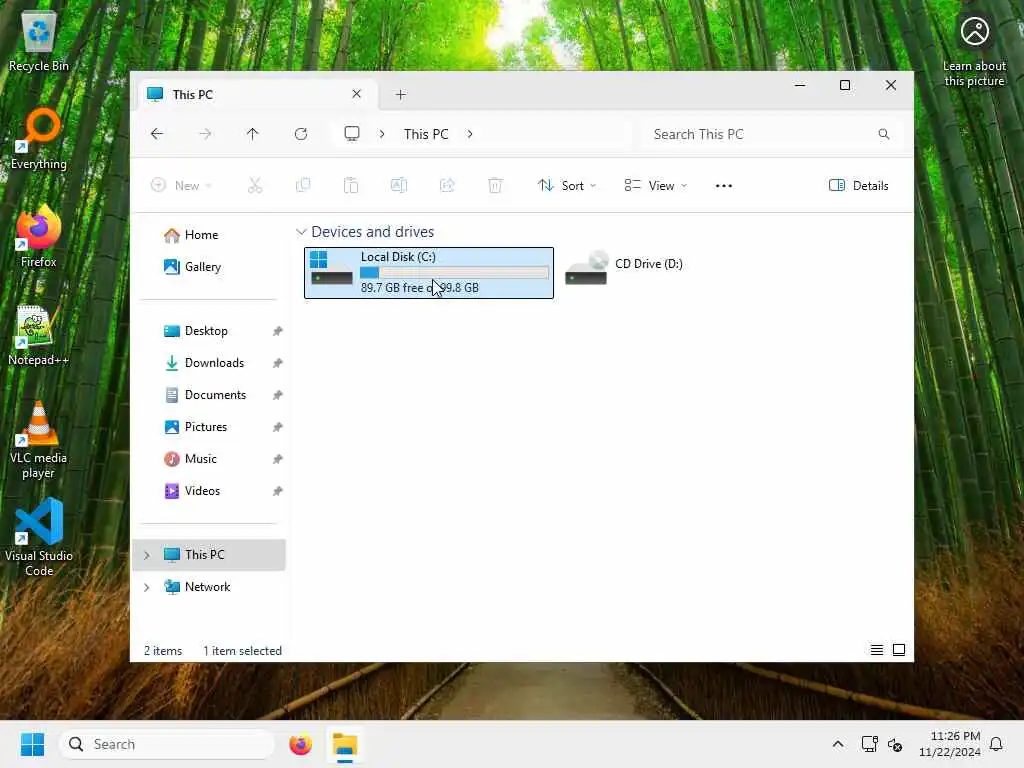Image resolution: width=1024 pixels, height=768 pixels.
Task: Select the CD Drive (D:) icon
Action: [x=586, y=268]
